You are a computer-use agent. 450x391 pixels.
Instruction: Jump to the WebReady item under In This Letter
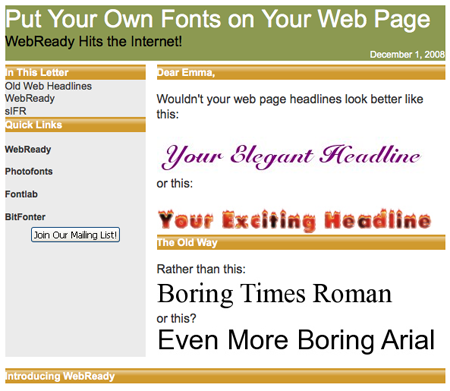tap(30, 98)
